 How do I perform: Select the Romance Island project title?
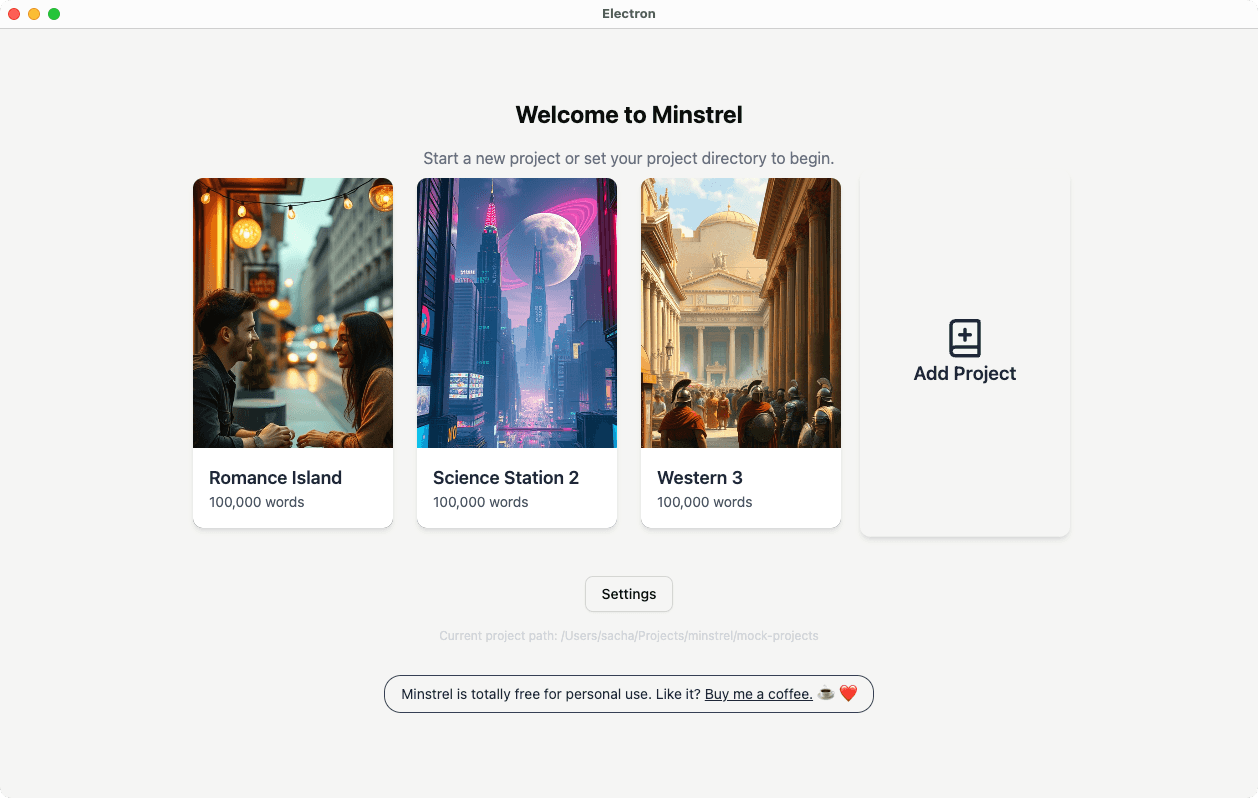(275, 478)
